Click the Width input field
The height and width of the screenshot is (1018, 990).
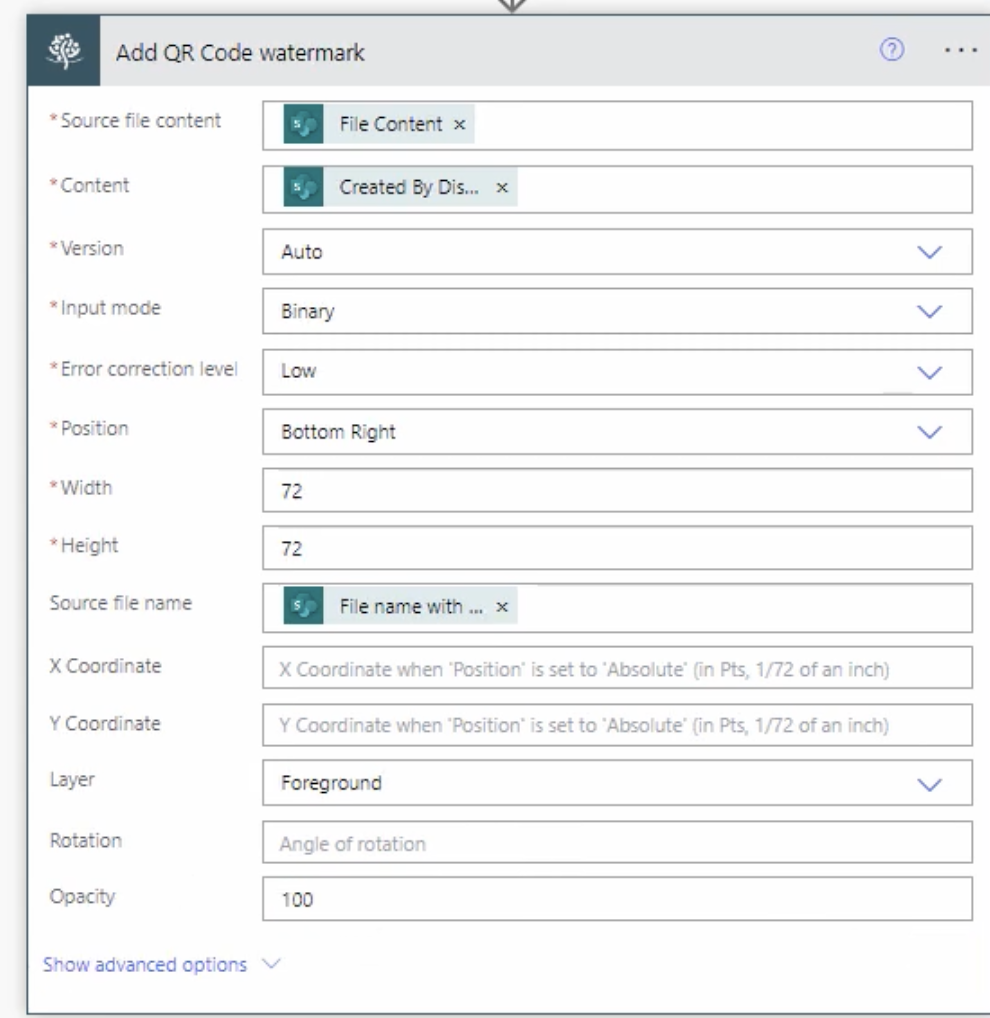coord(616,491)
